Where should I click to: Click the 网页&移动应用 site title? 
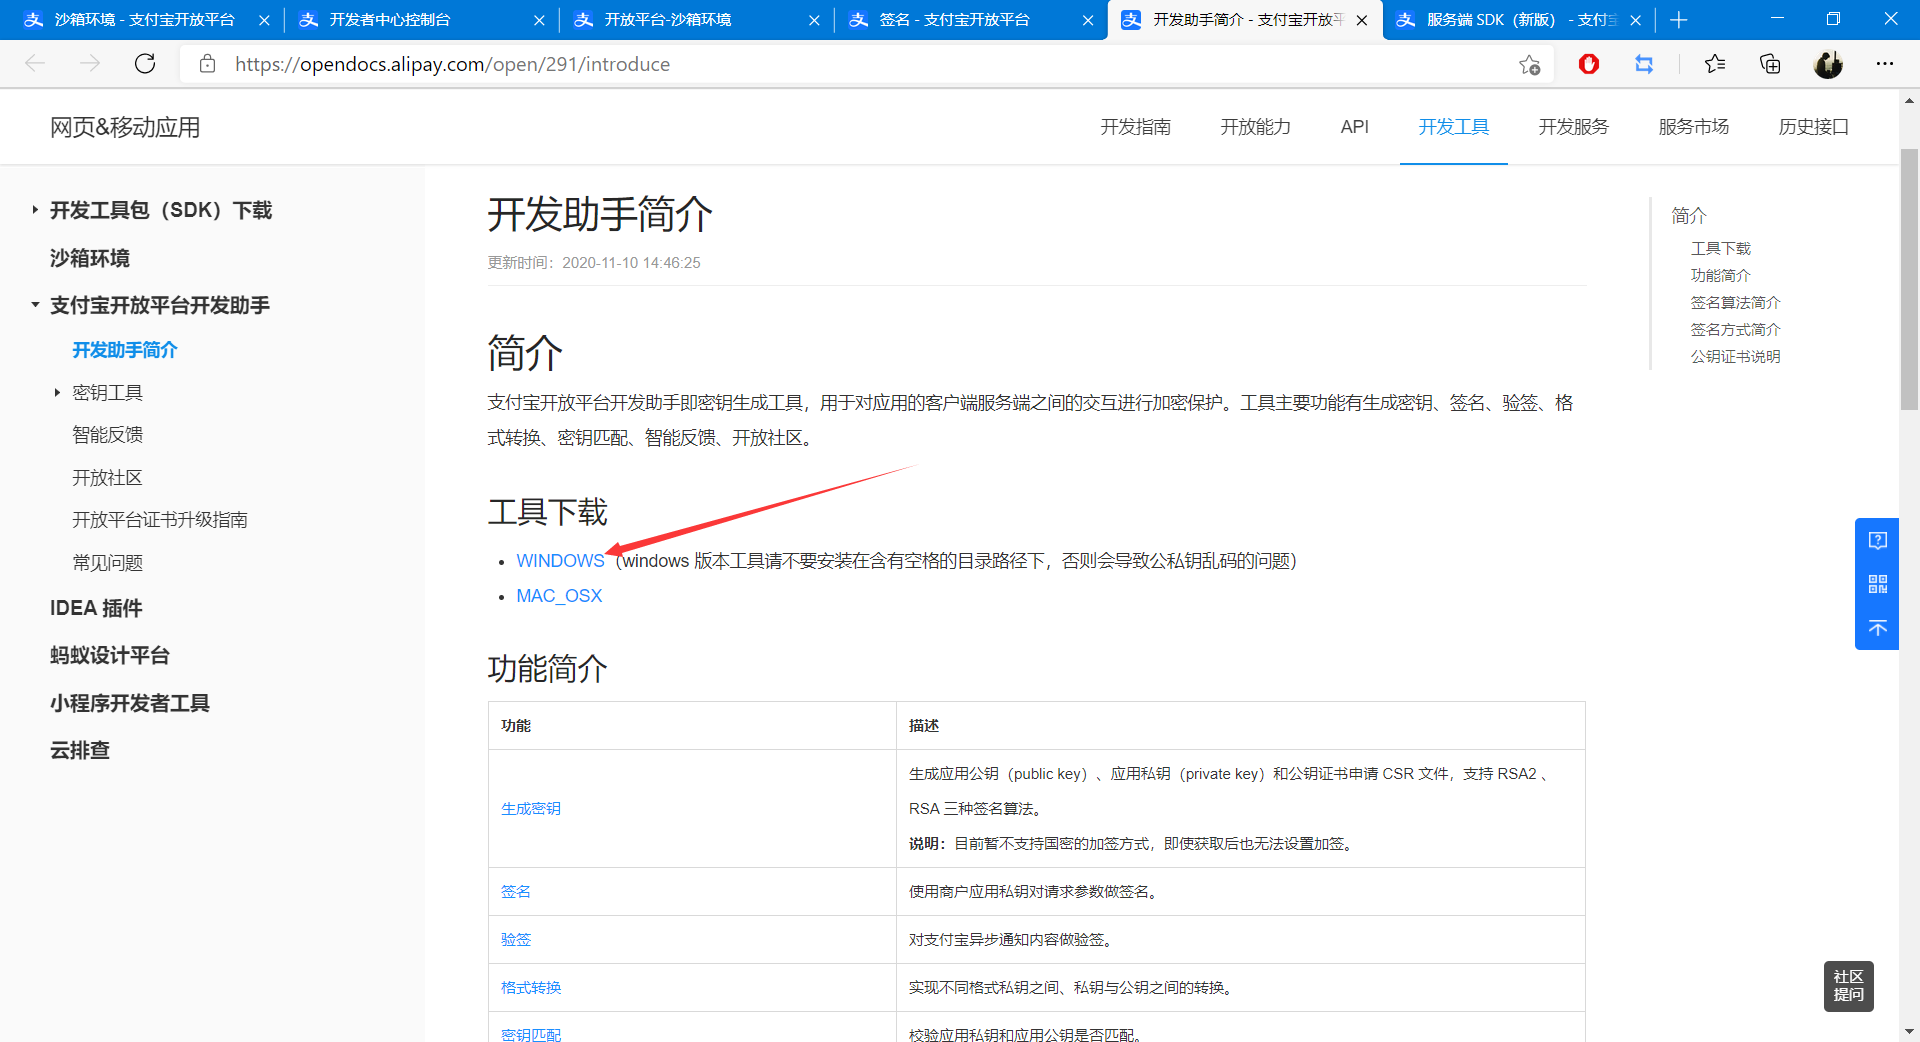125,127
